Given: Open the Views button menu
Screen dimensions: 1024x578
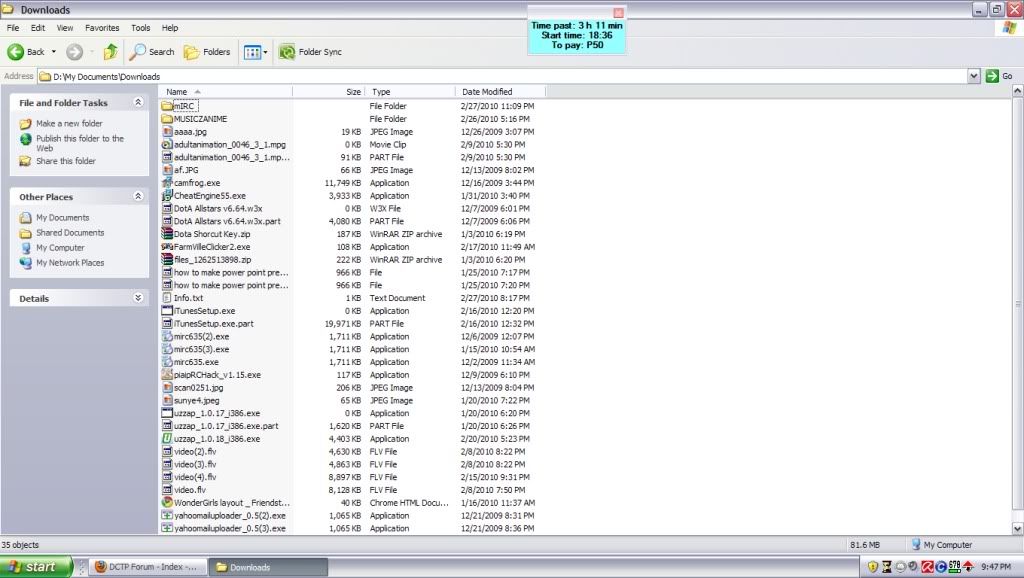Looking at the screenshot, I should pyautogui.click(x=255, y=52).
